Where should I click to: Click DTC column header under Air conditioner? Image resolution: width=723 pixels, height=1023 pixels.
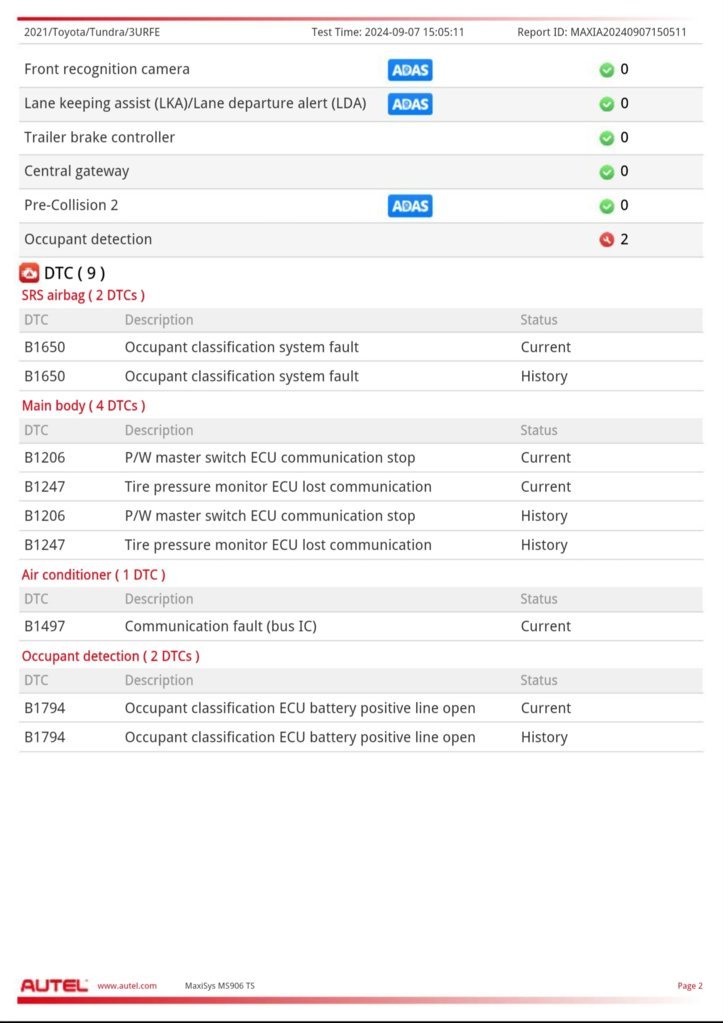point(36,599)
